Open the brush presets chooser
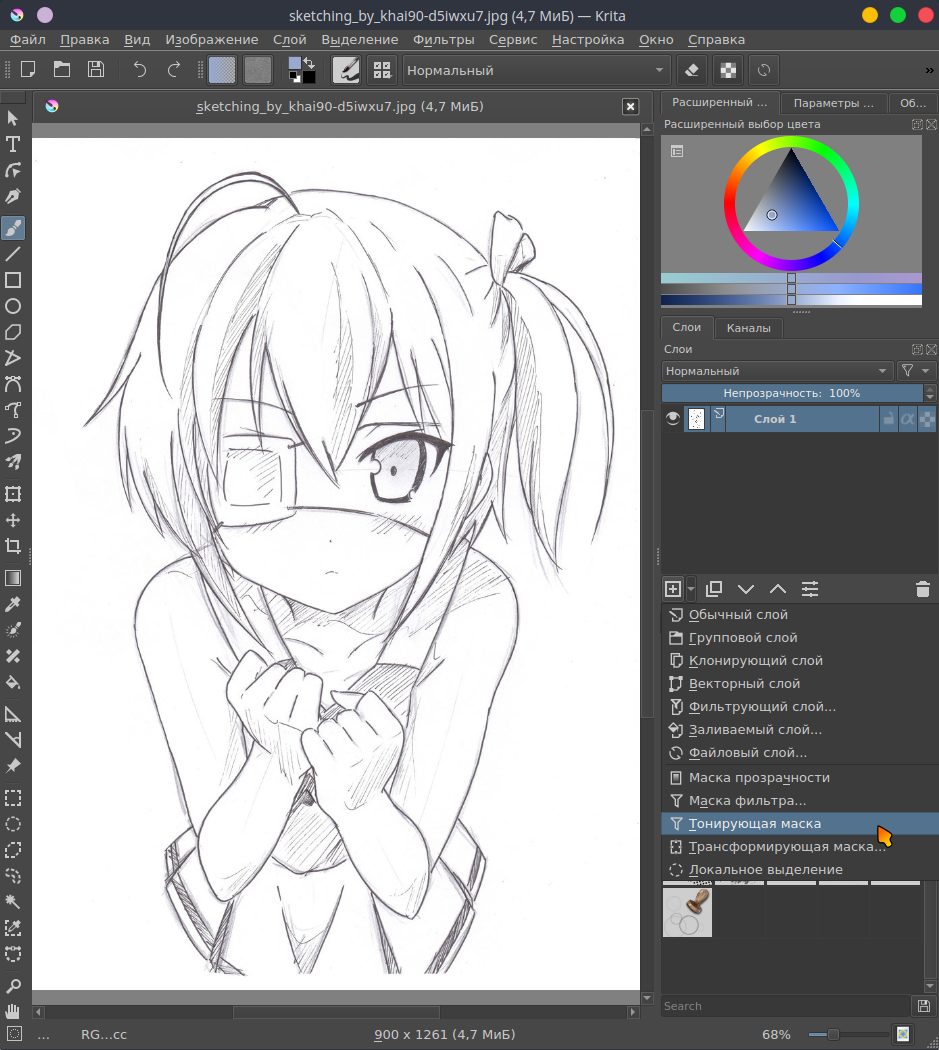This screenshot has width=939, height=1050. point(382,70)
